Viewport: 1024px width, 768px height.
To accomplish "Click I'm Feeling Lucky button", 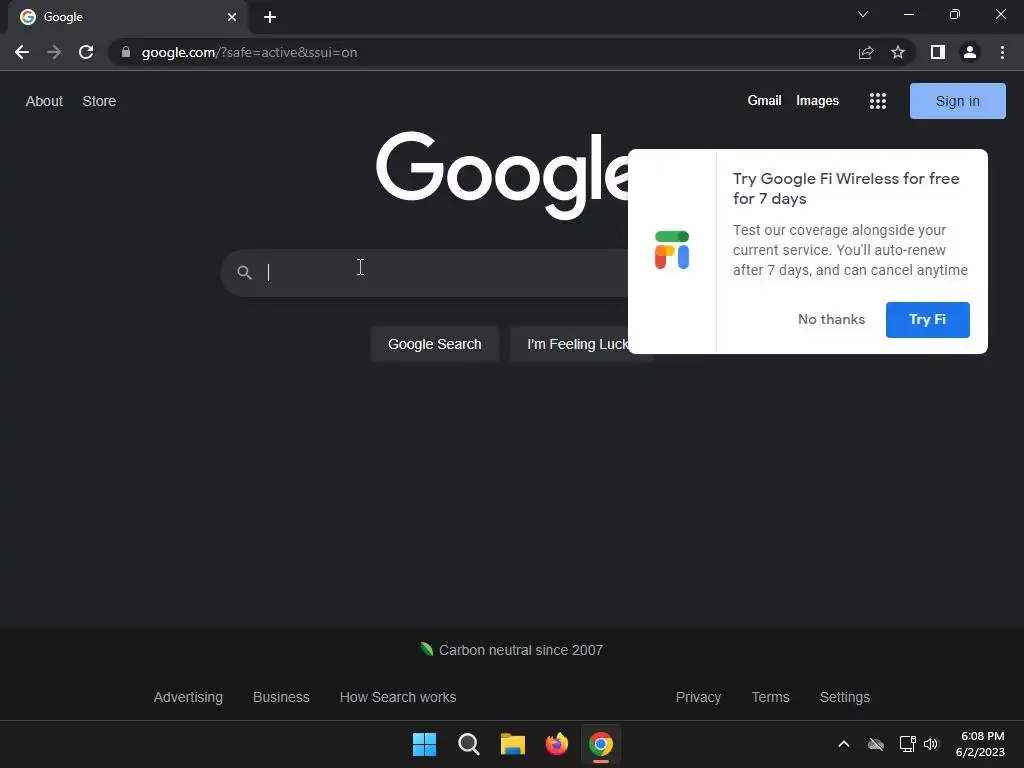I will (x=577, y=344).
